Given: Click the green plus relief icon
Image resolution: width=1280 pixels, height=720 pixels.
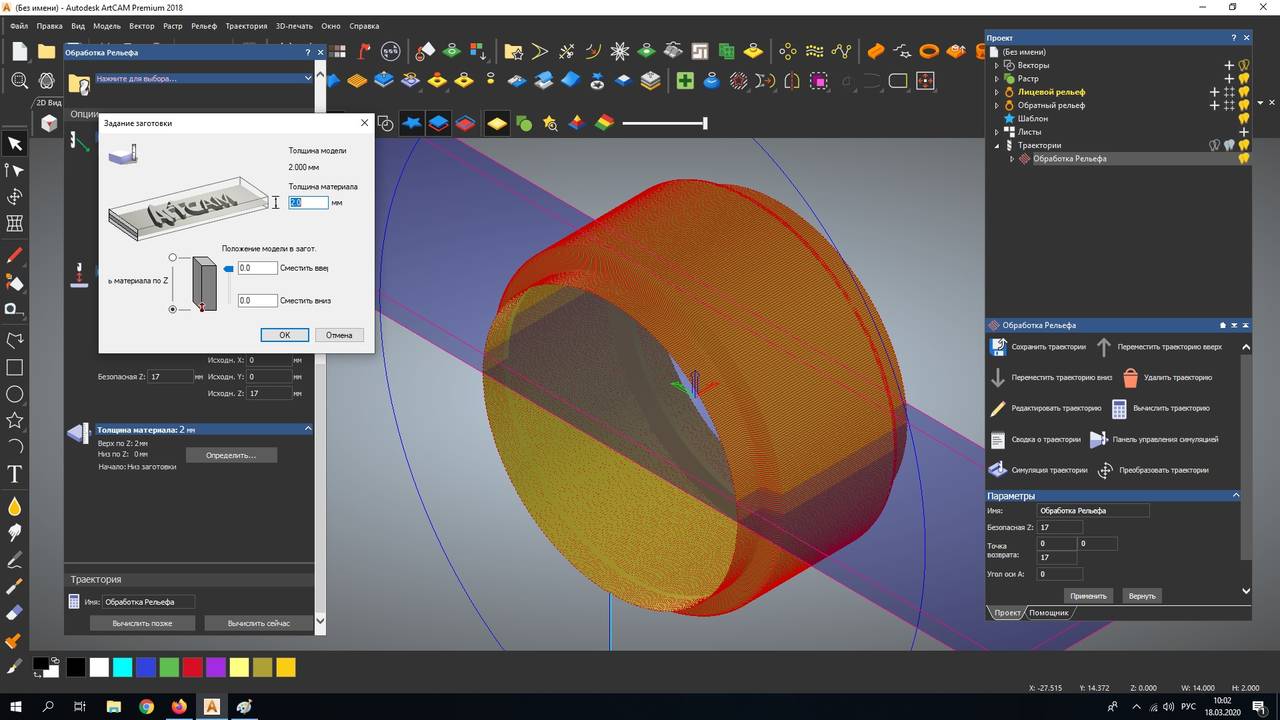Looking at the screenshot, I should [685, 80].
